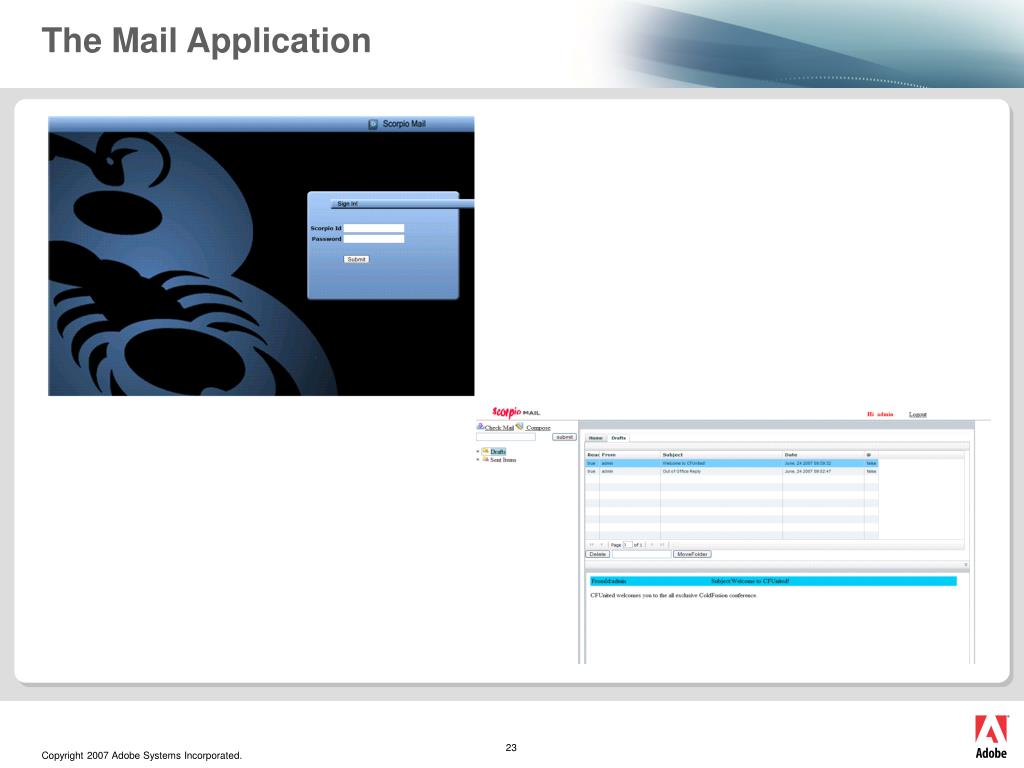Sort by the Date column header
This screenshot has height=768, width=1024.
point(823,455)
